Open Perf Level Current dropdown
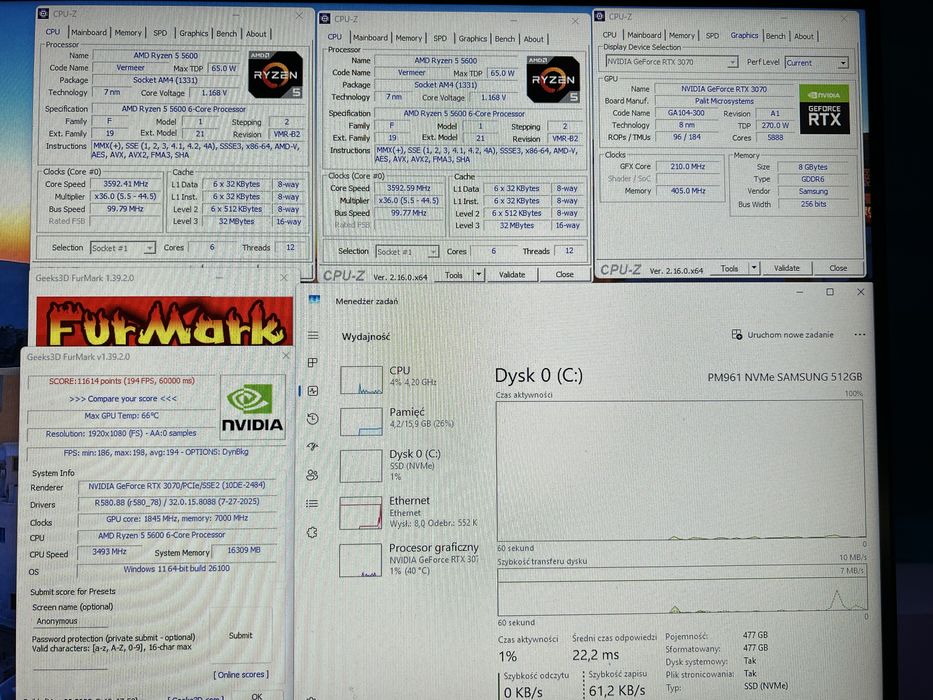The height and width of the screenshot is (700, 933). [x=816, y=62]
